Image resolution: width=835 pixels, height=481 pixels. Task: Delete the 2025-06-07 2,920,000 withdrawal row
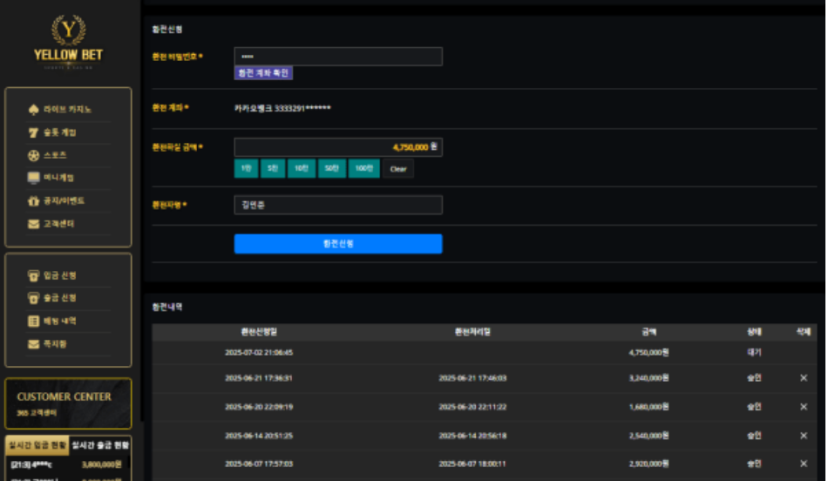(x=804, y=463)
